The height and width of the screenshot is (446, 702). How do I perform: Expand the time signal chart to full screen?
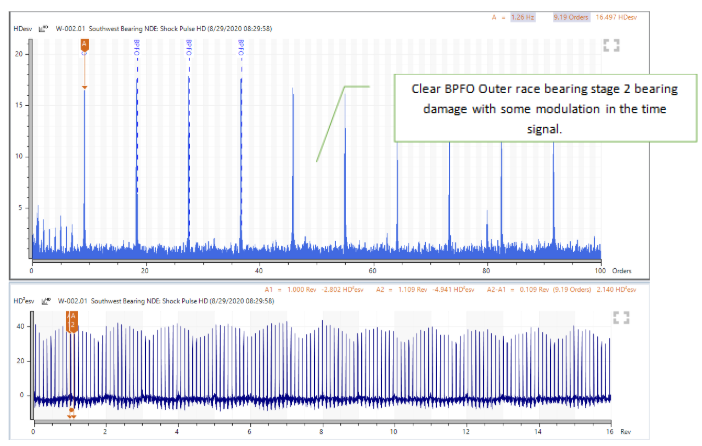[x=620, y=317]
